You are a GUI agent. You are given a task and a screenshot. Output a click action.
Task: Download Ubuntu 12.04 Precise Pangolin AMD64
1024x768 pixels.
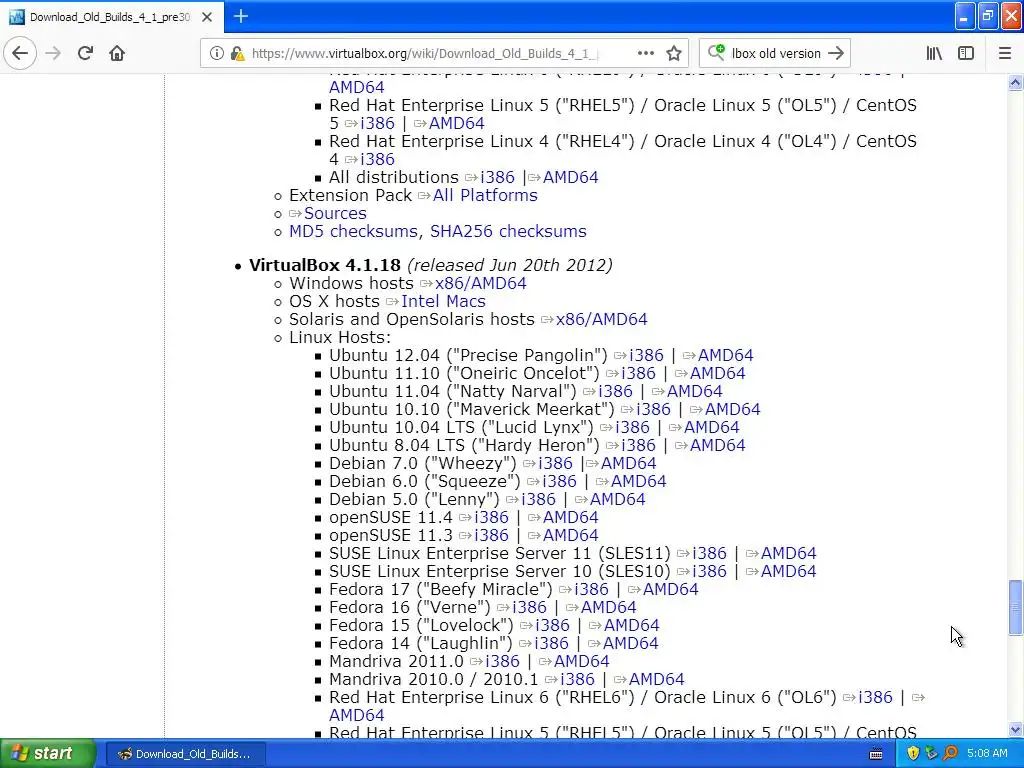[726, 355]
